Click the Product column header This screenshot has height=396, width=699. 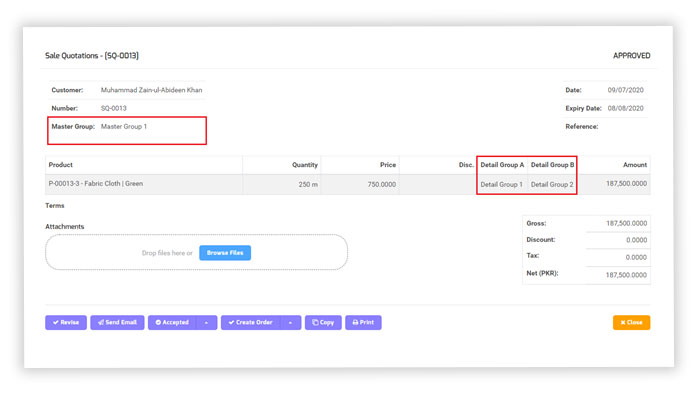[x=61, y=165]
